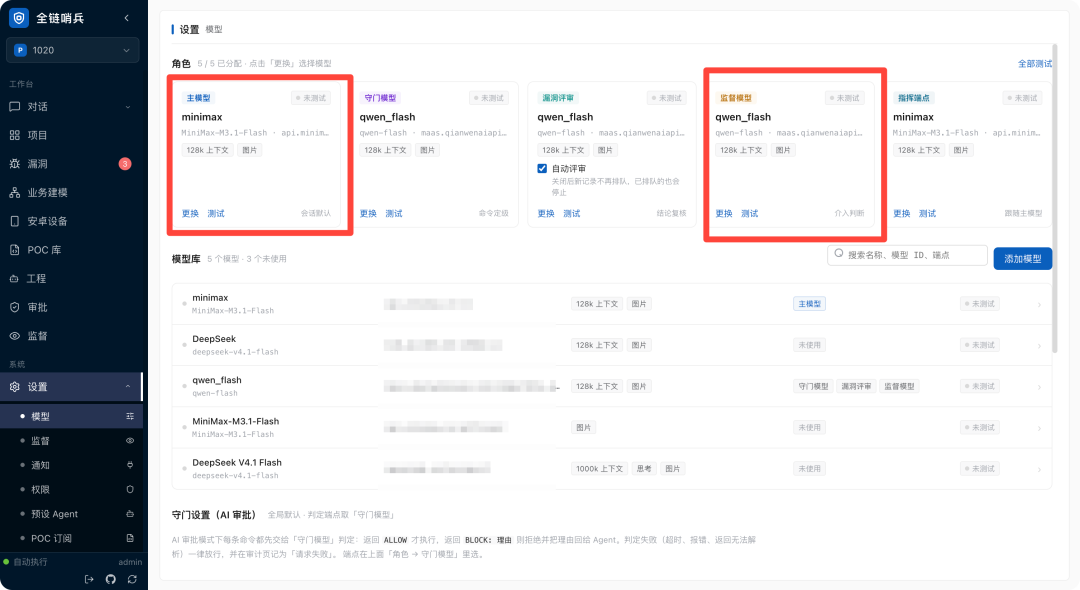
Task: Click 测试 on the 监督模型 card
Action: [x=749, y=213]
